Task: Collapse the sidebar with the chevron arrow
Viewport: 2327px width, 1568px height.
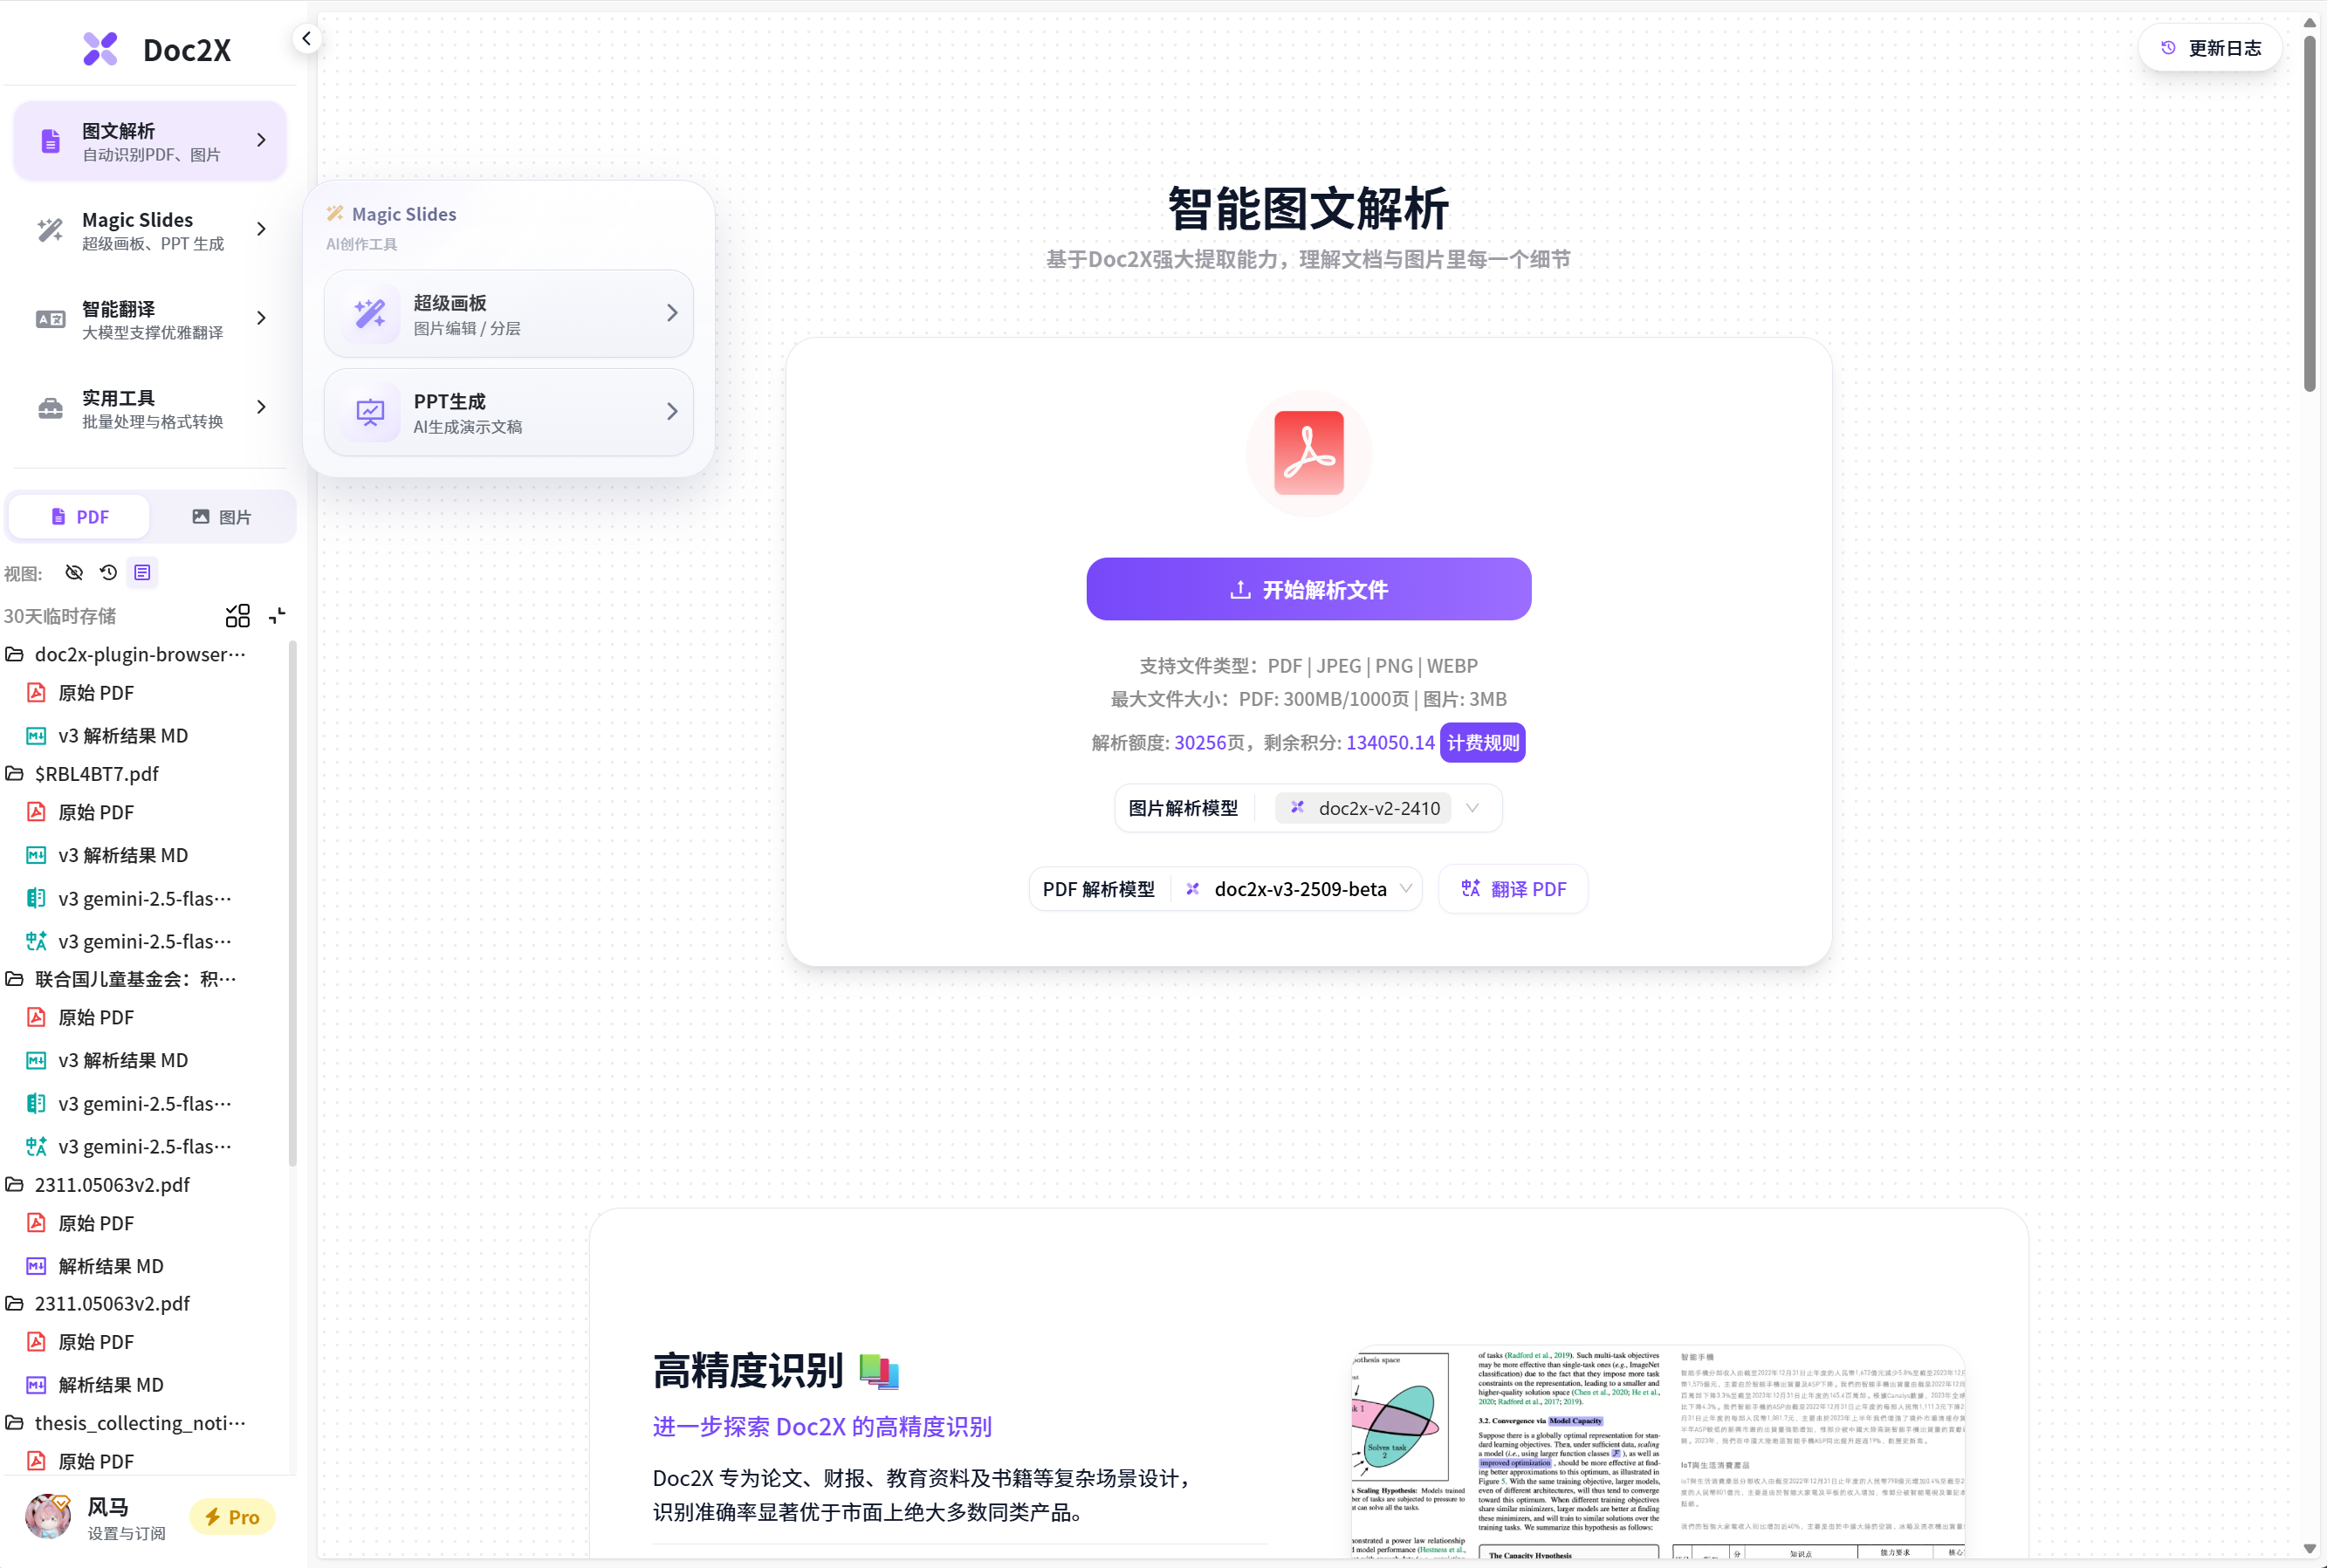Action: [x=306, y=38]
